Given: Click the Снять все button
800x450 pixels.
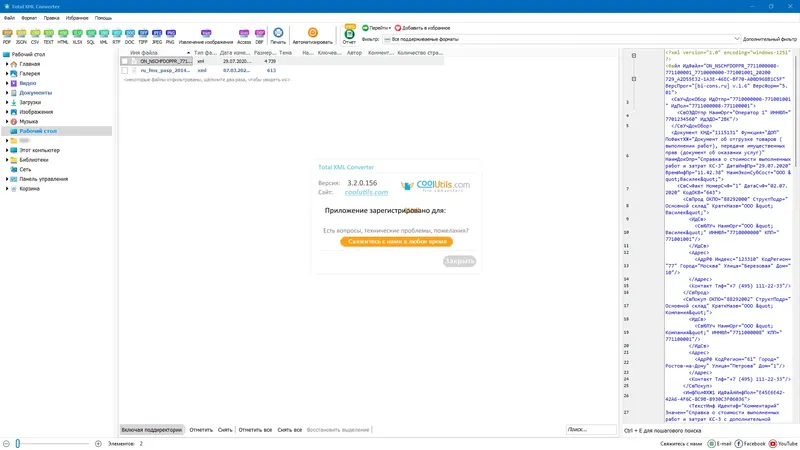Looking at the screenshot, I should [290, 430].
